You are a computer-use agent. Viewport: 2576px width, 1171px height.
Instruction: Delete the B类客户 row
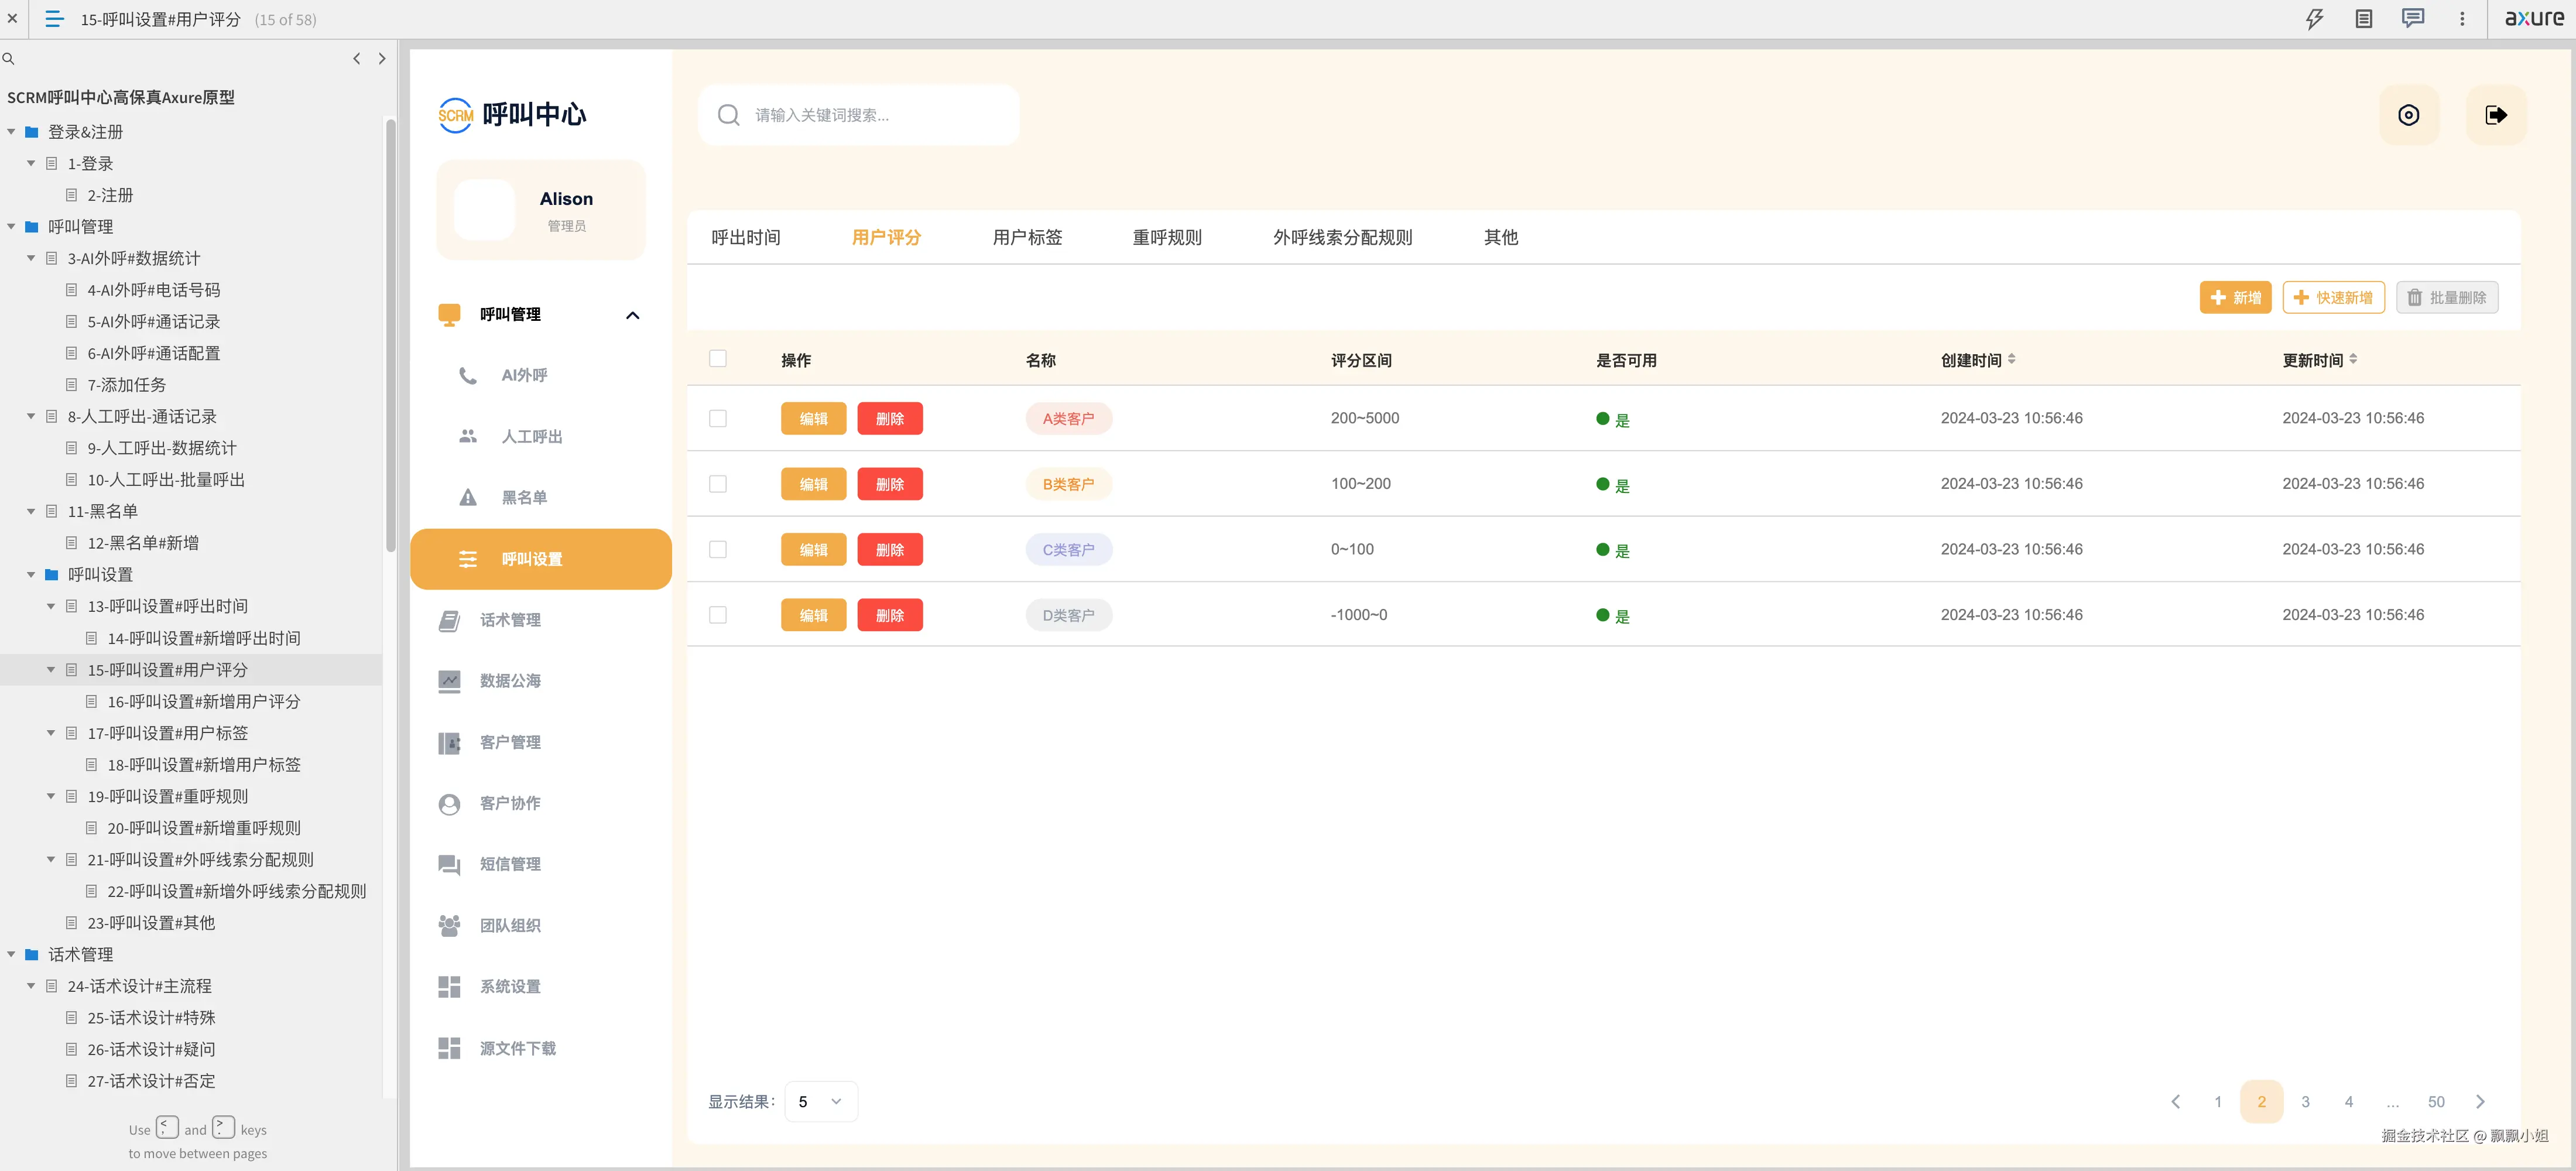889,484
